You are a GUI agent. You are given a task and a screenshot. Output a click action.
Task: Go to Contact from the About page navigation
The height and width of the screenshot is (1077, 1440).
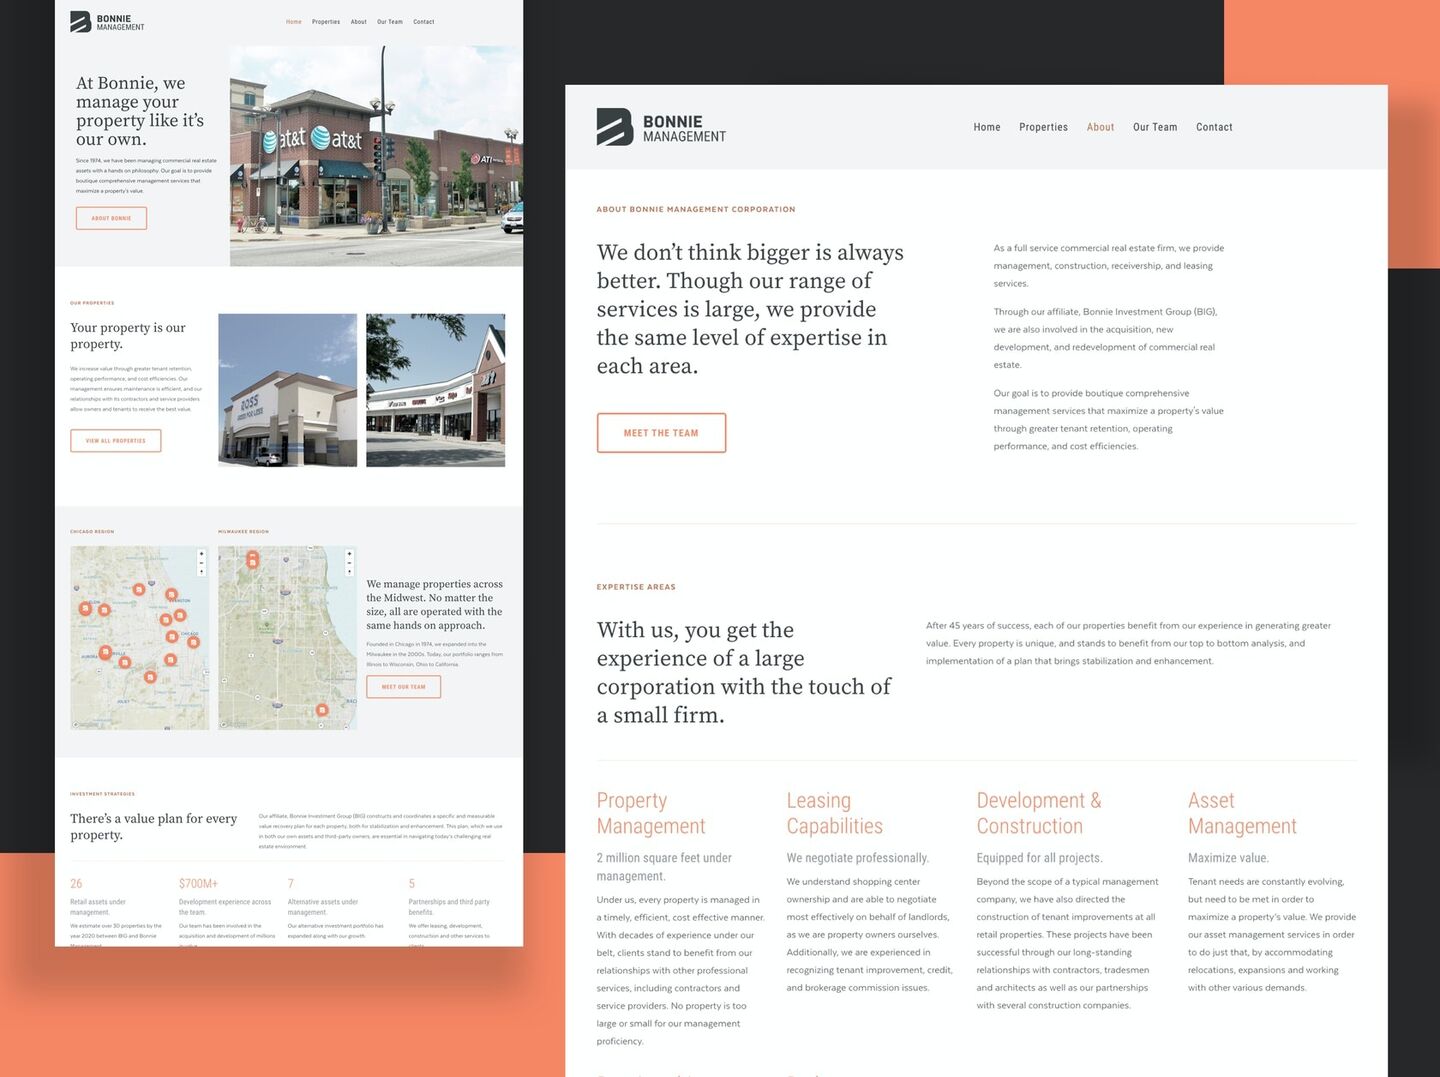pyautogui.click(x=1214, y=127)
